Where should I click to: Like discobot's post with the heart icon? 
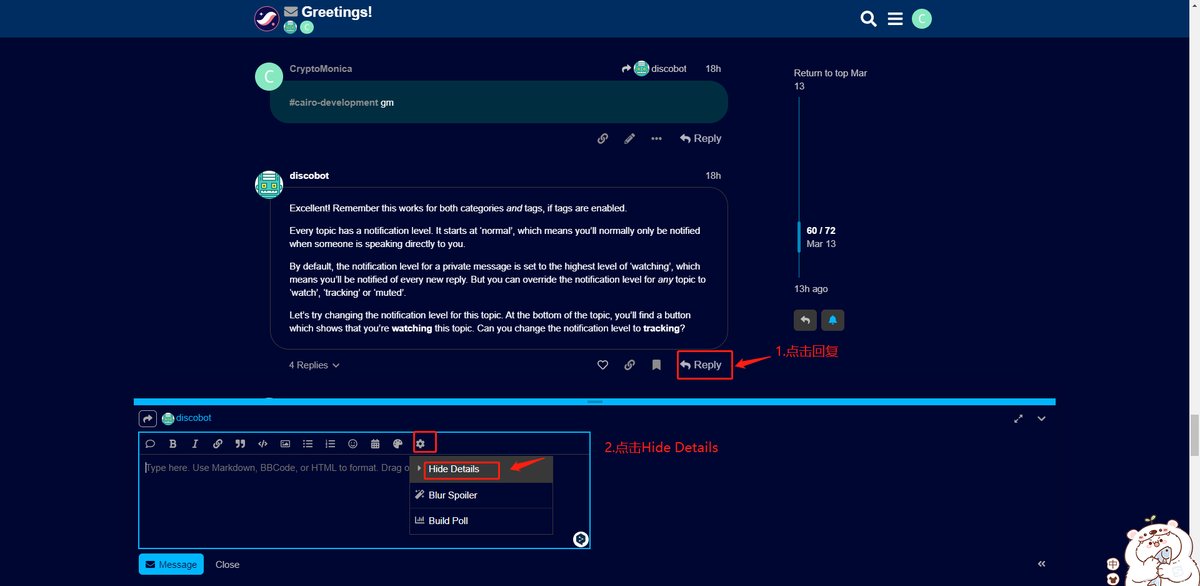click(602, 365)
